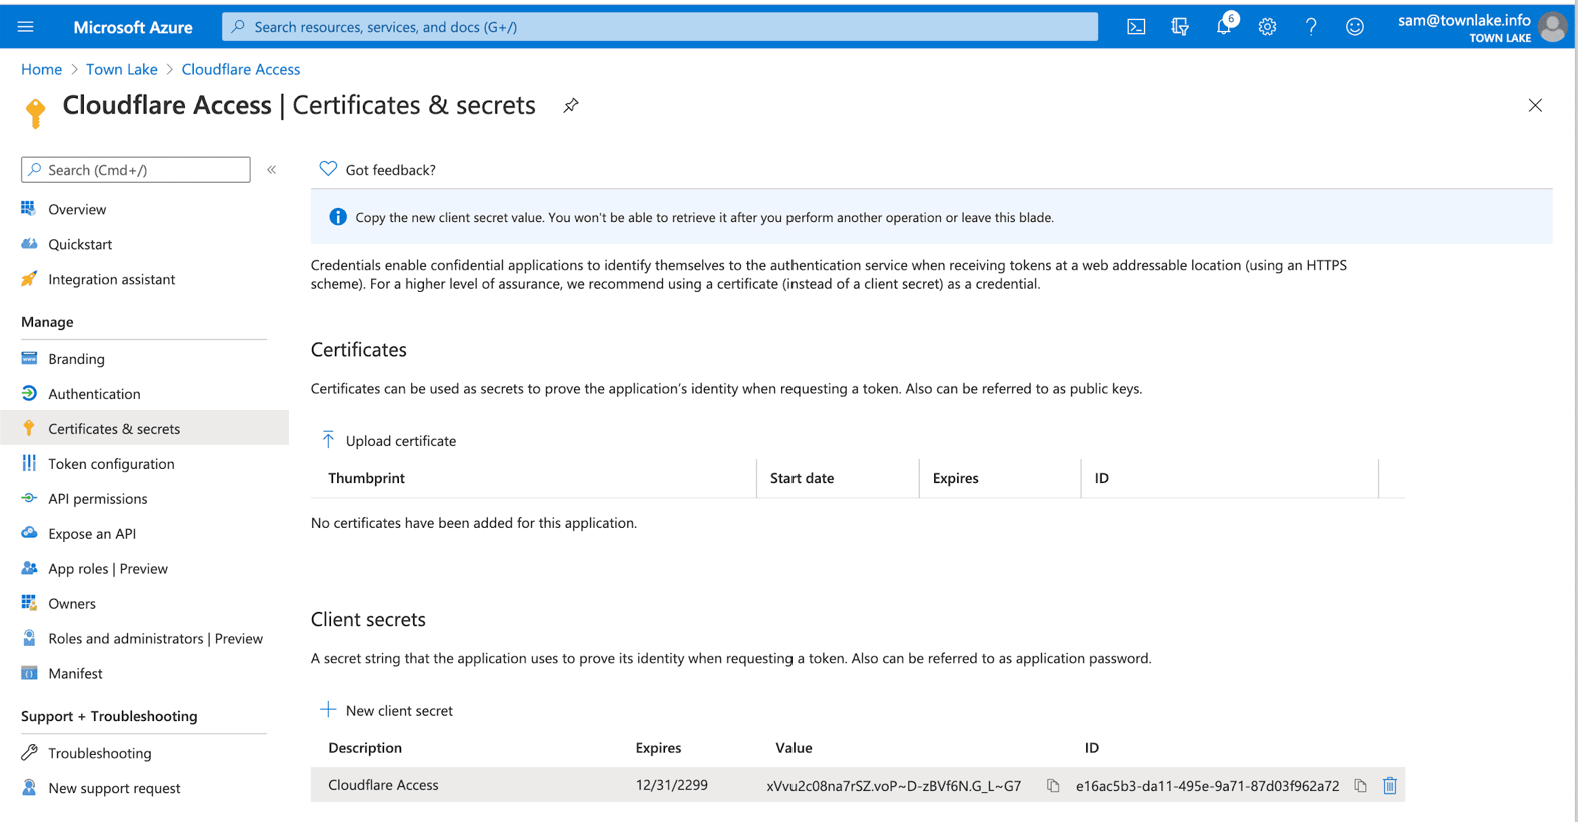Click the Manage section heading
Viewport: 1578px width, 822px height.
47,322
